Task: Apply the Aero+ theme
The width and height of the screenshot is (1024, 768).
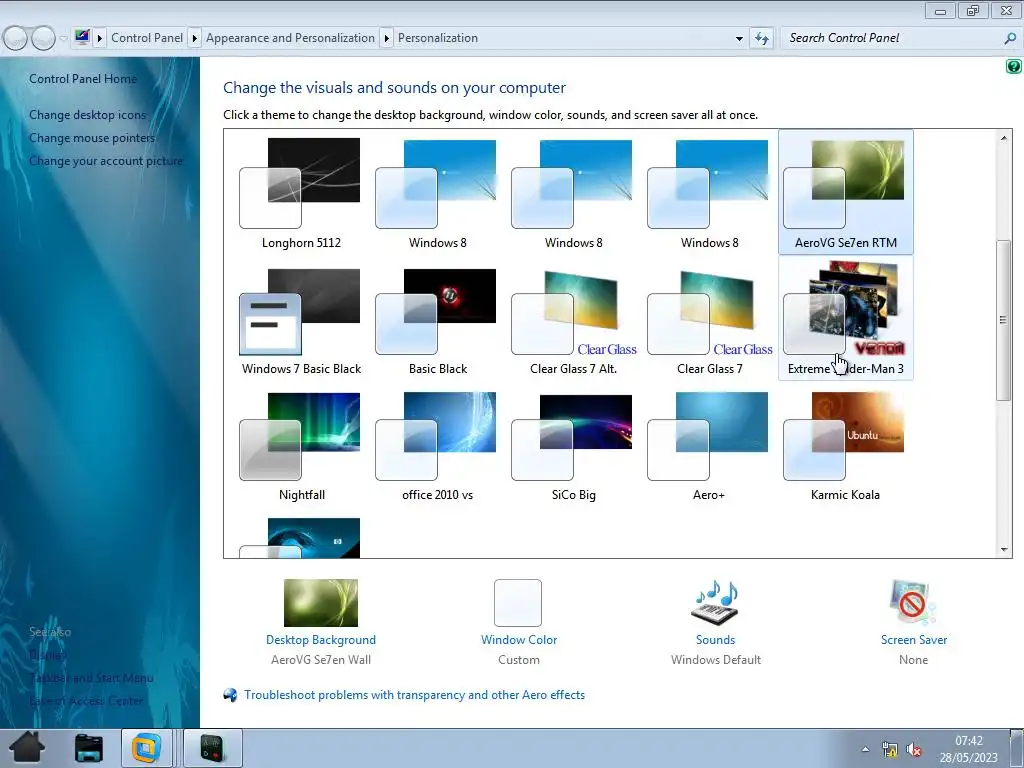Action: [x=710, y=445]
